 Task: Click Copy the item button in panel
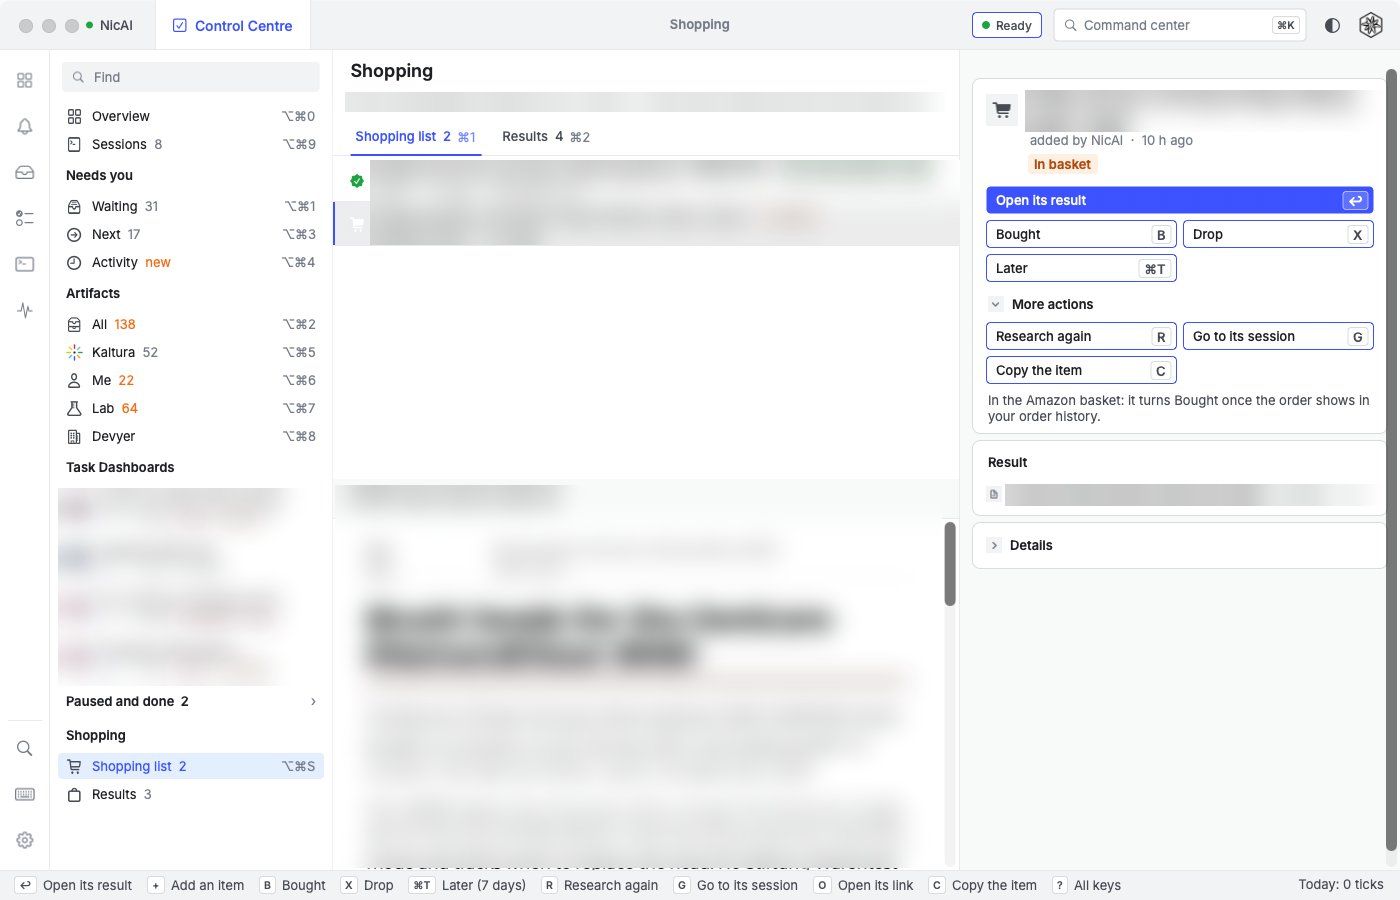click(x=1081, y=370)
